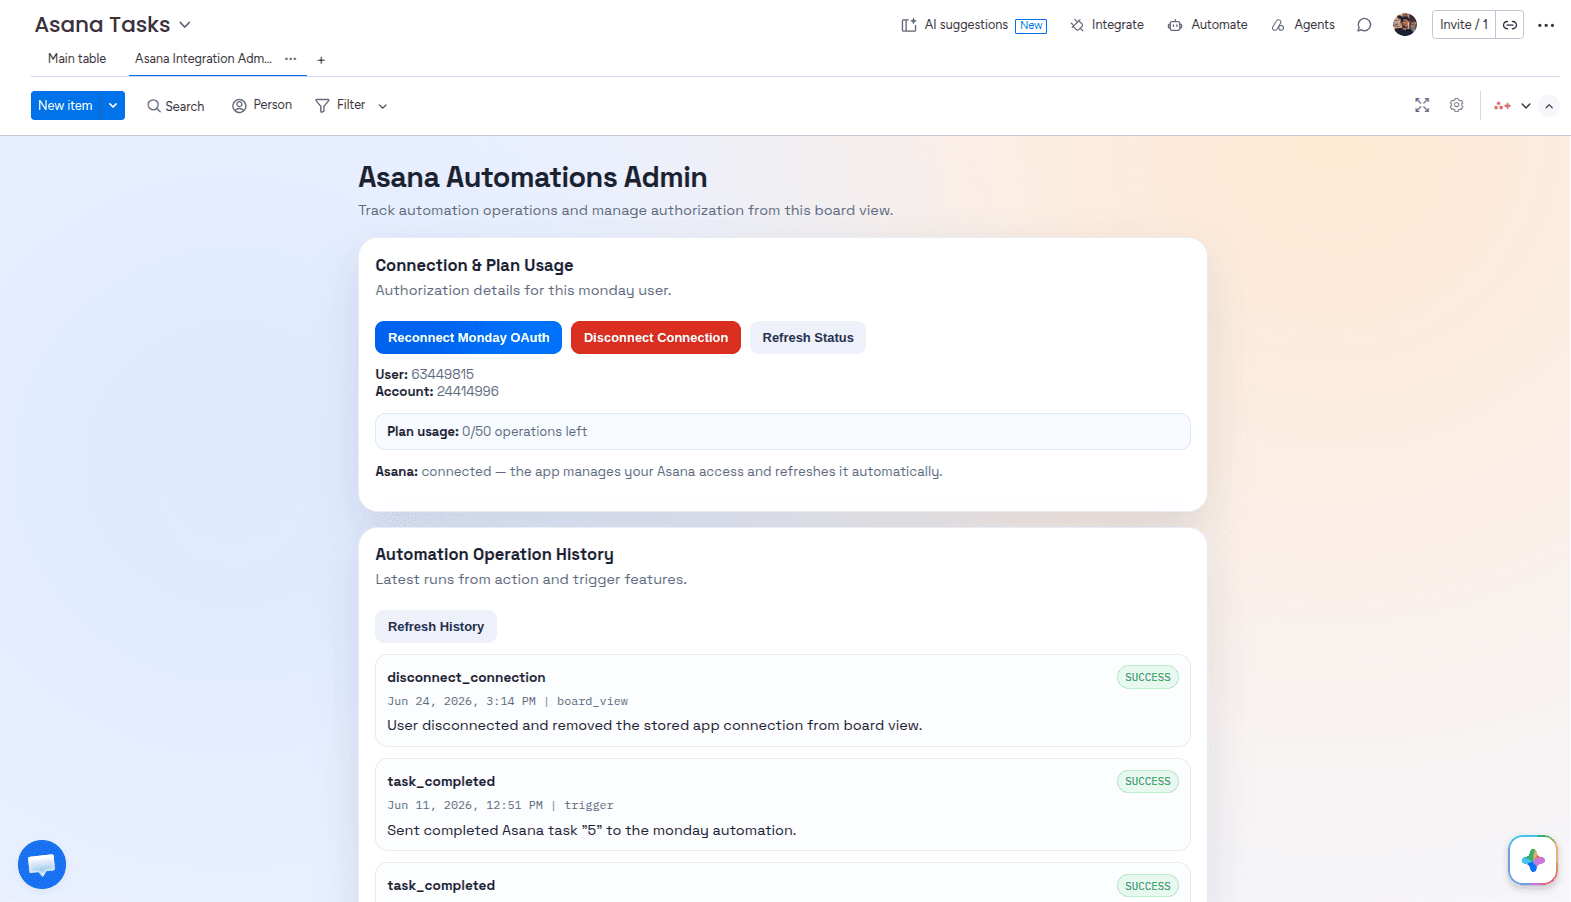This screenshot has width=1571, height=902.
Task: Click the Refresh Status button
Action: click(x=808, y=337)
